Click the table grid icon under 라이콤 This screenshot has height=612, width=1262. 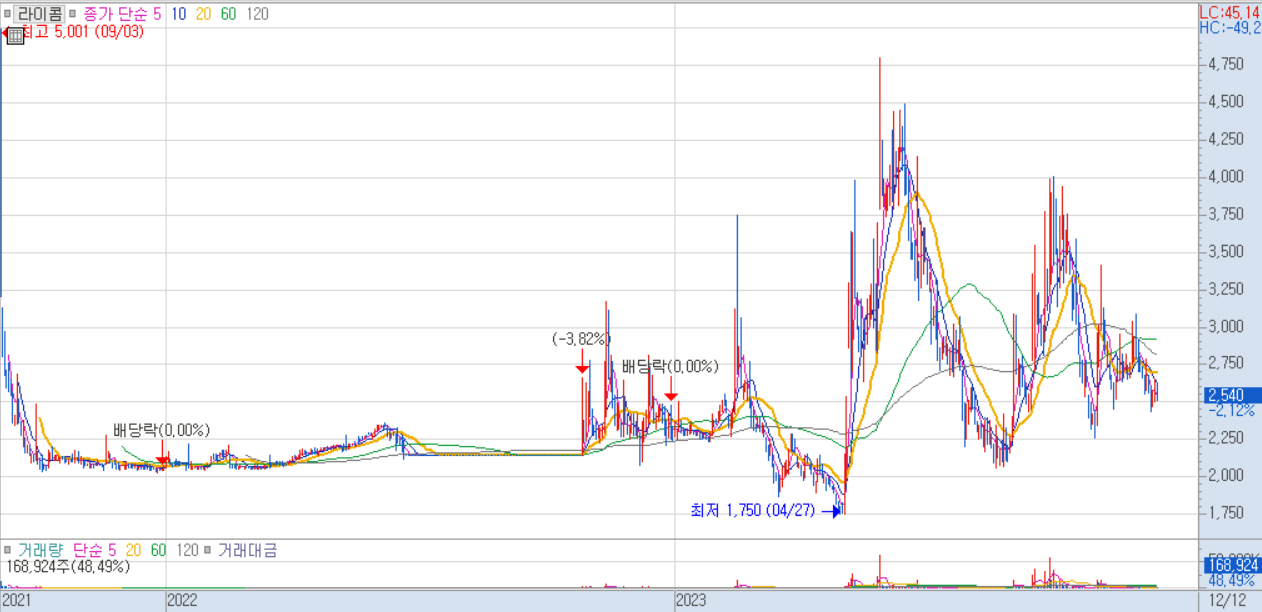tap(15, 35)
